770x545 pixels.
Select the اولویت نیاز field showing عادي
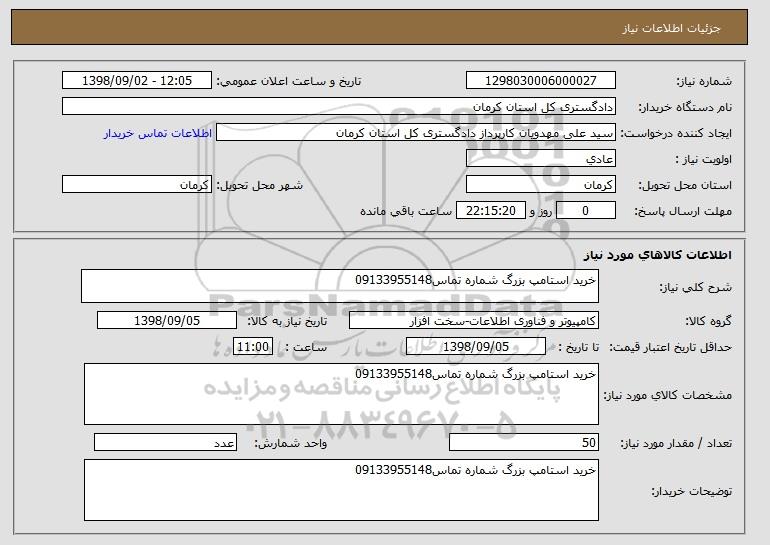point(541,159)
